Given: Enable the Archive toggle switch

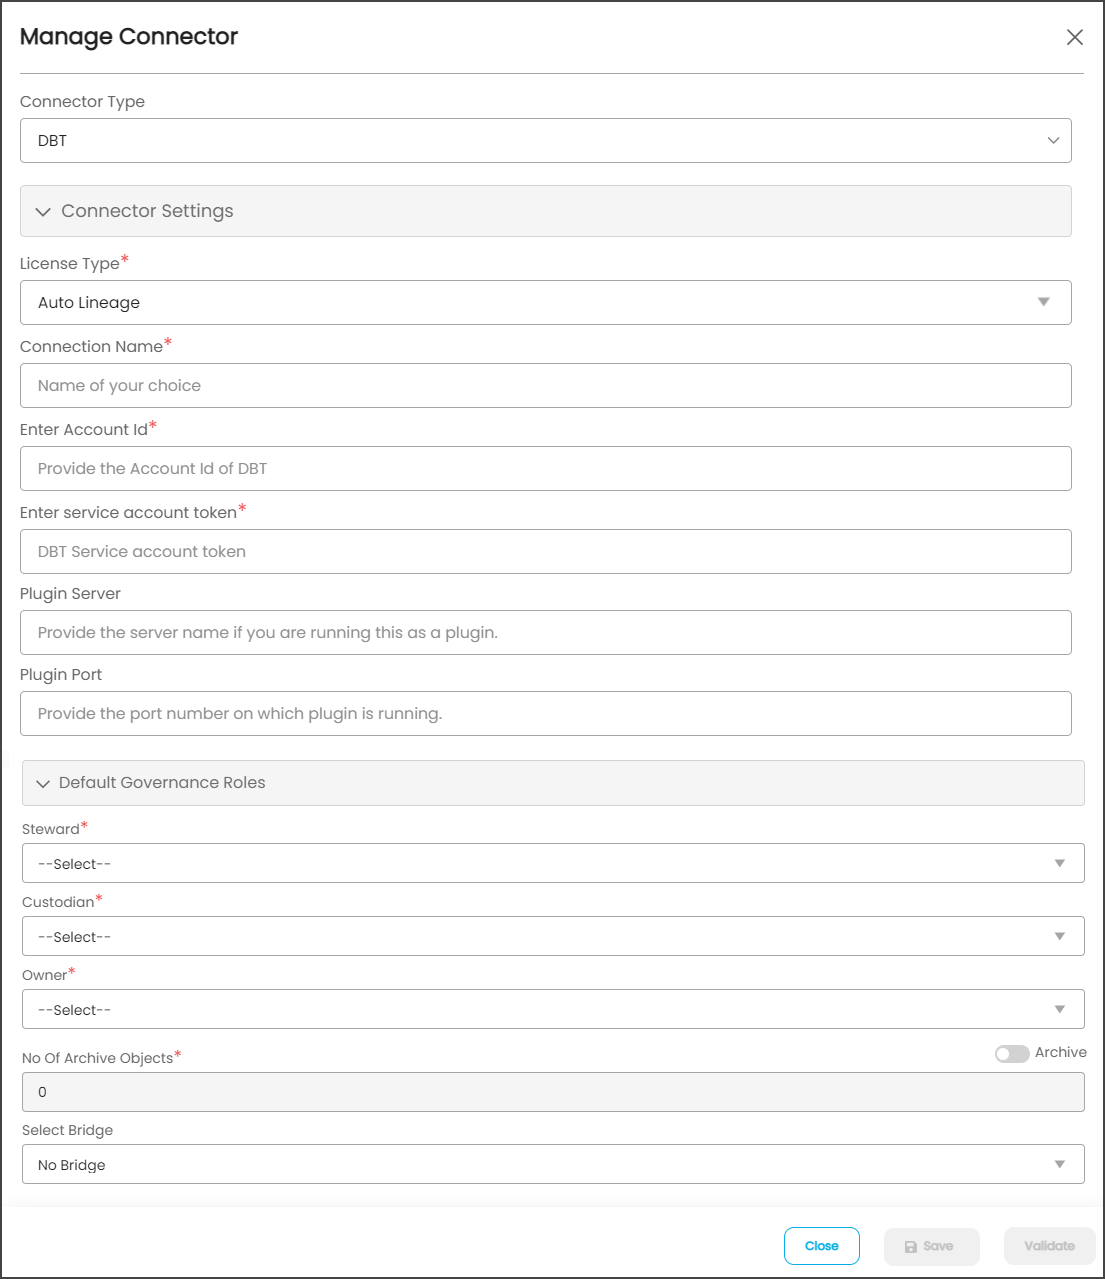Looking at the screenshot, I should (1011, 1054).
